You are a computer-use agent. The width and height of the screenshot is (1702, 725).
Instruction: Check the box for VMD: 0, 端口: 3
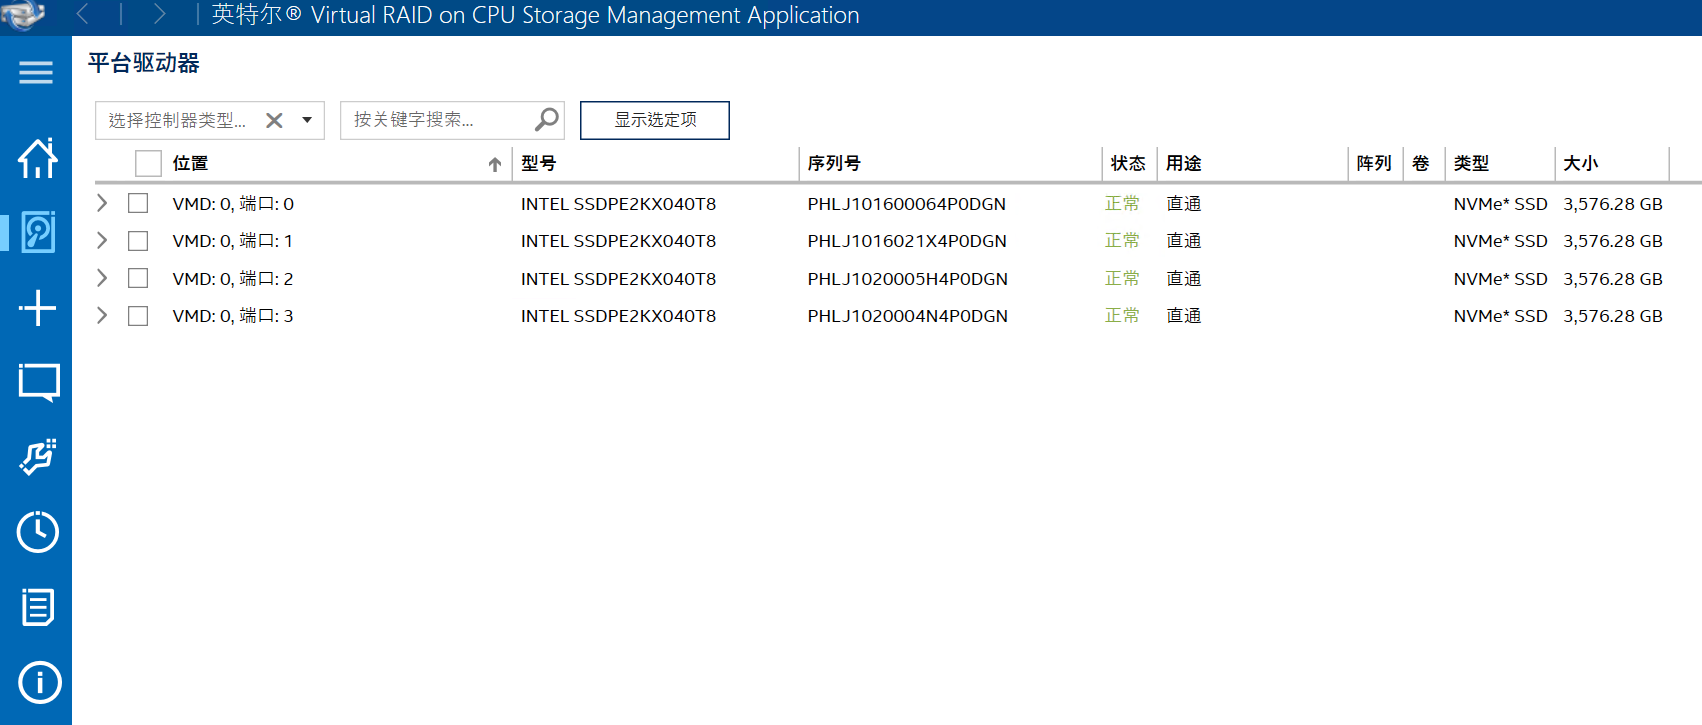coord(138,316)
